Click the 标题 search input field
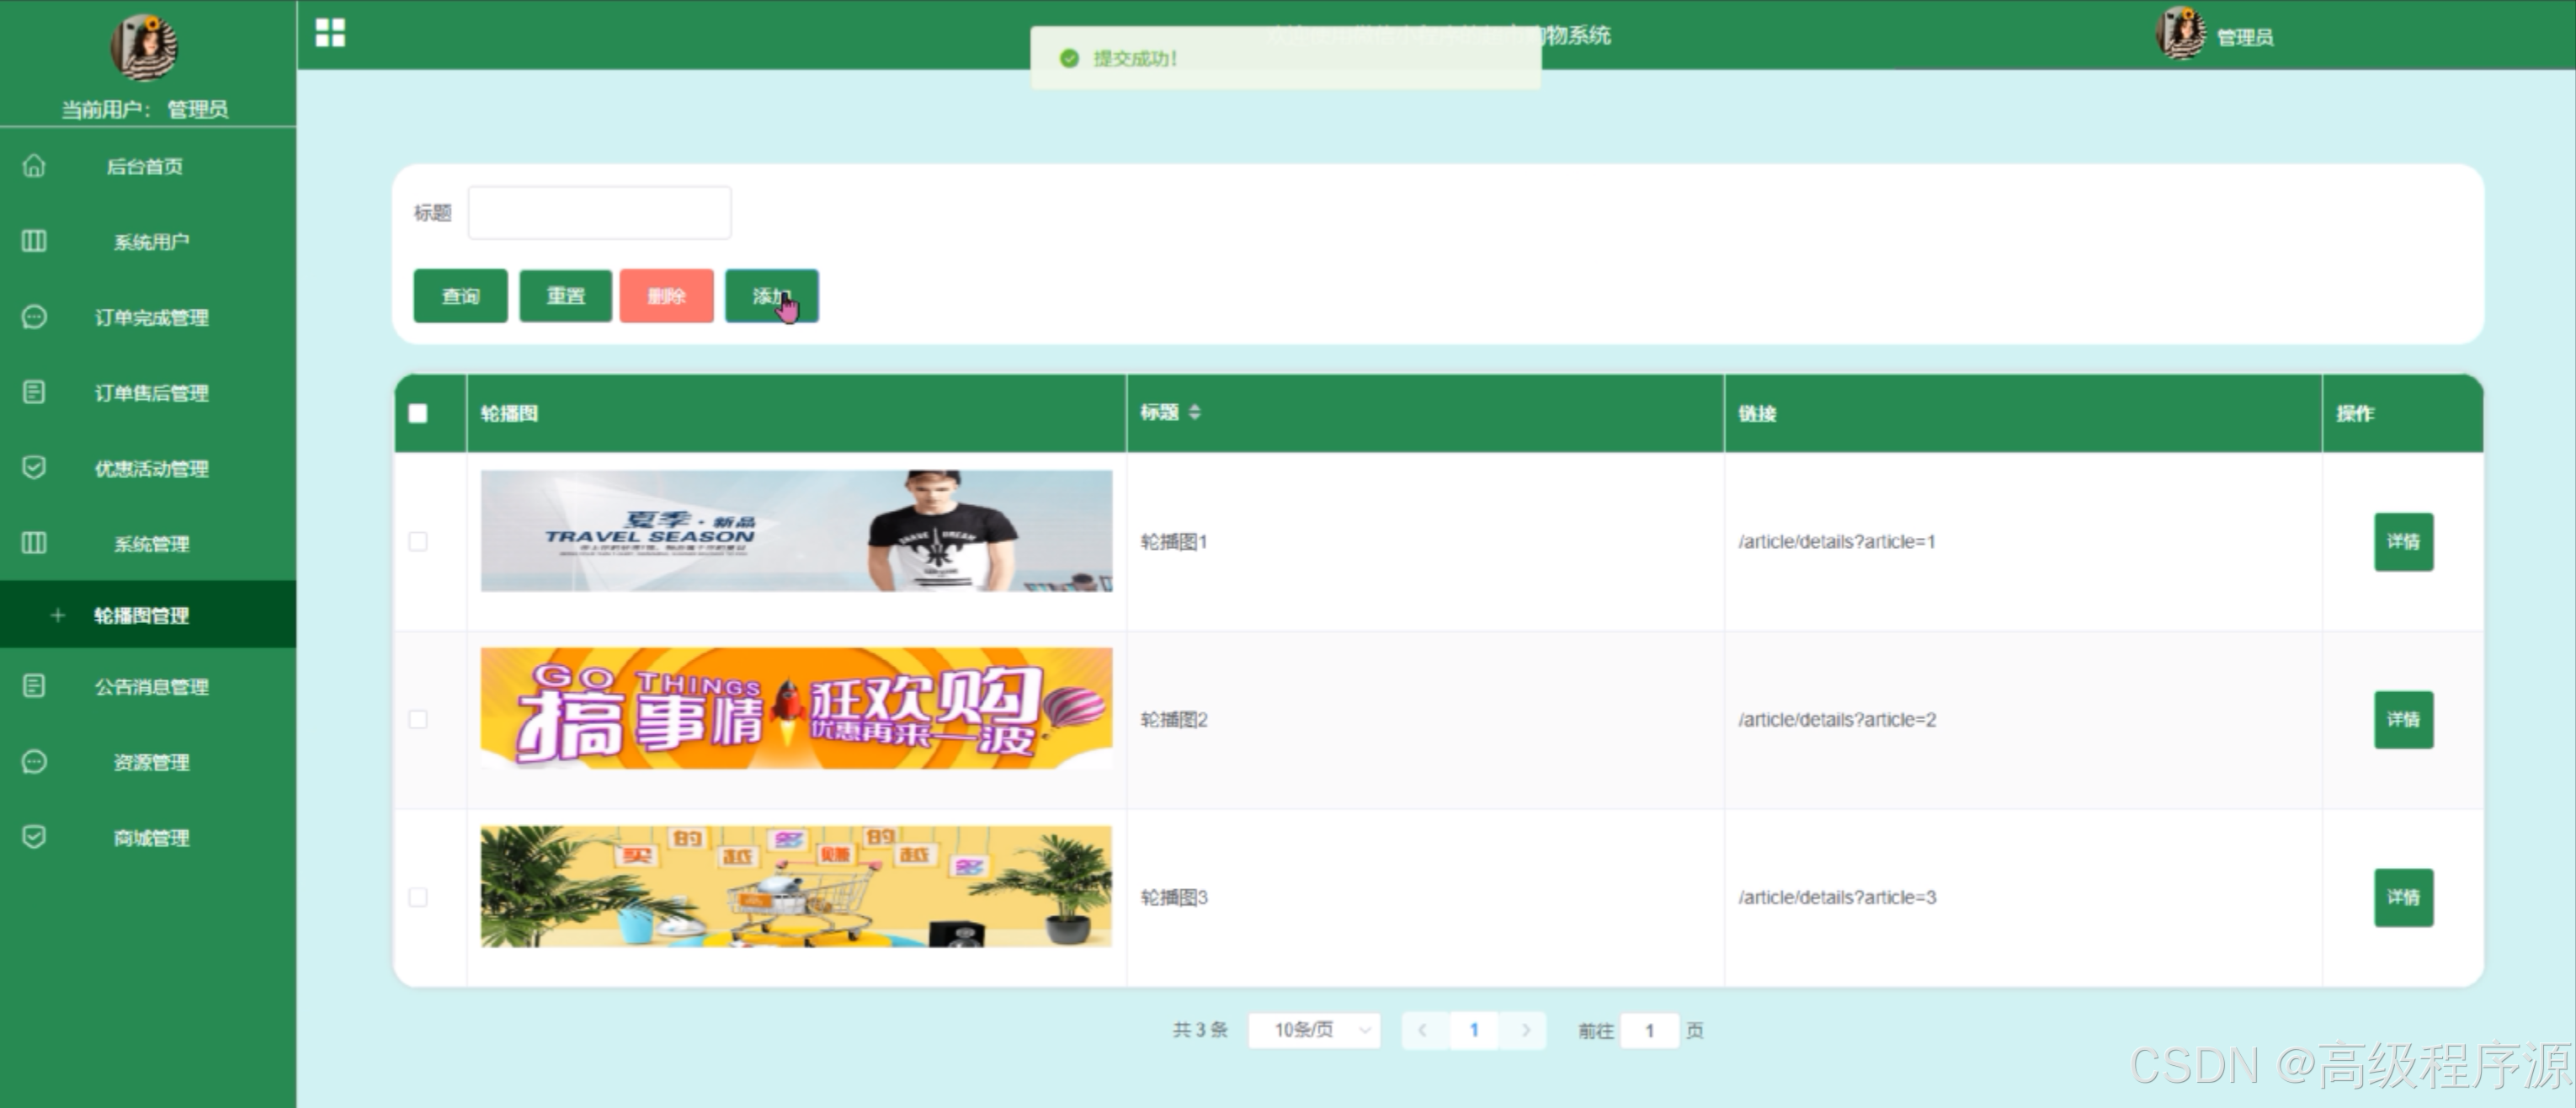 pos(599,212)
